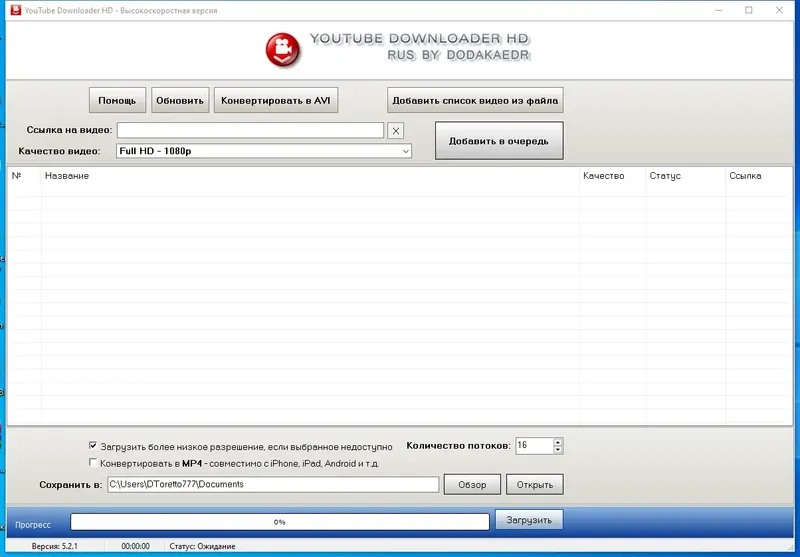Increase Количество потоков with up arrow
Image resolution: width=800 pixels, height=557 pixels.
pos(558,442)
